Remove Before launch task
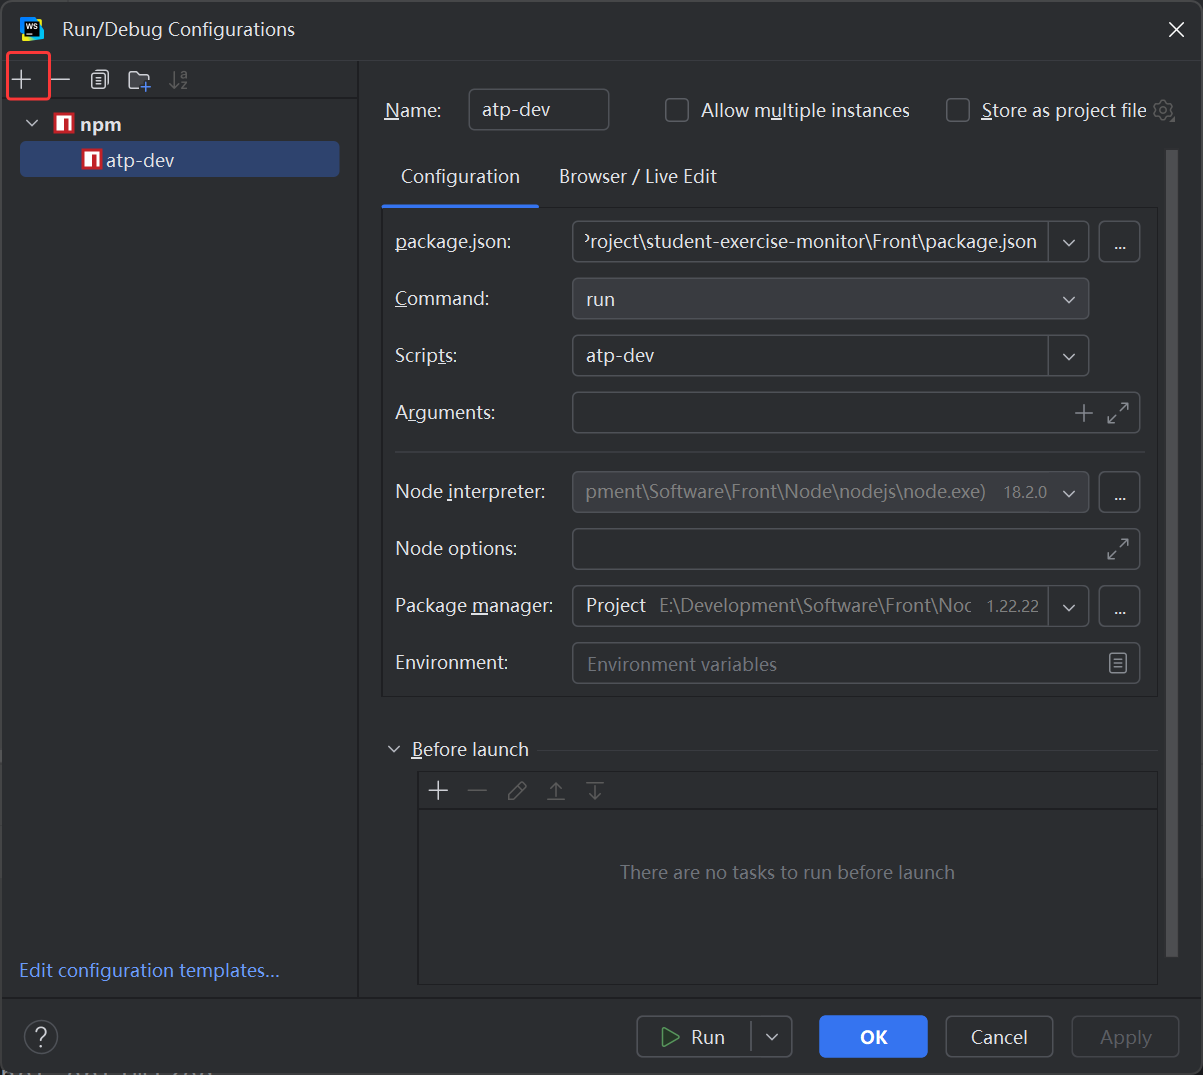Viewport: 1203px width, 1075px height. tap(477, 791)
